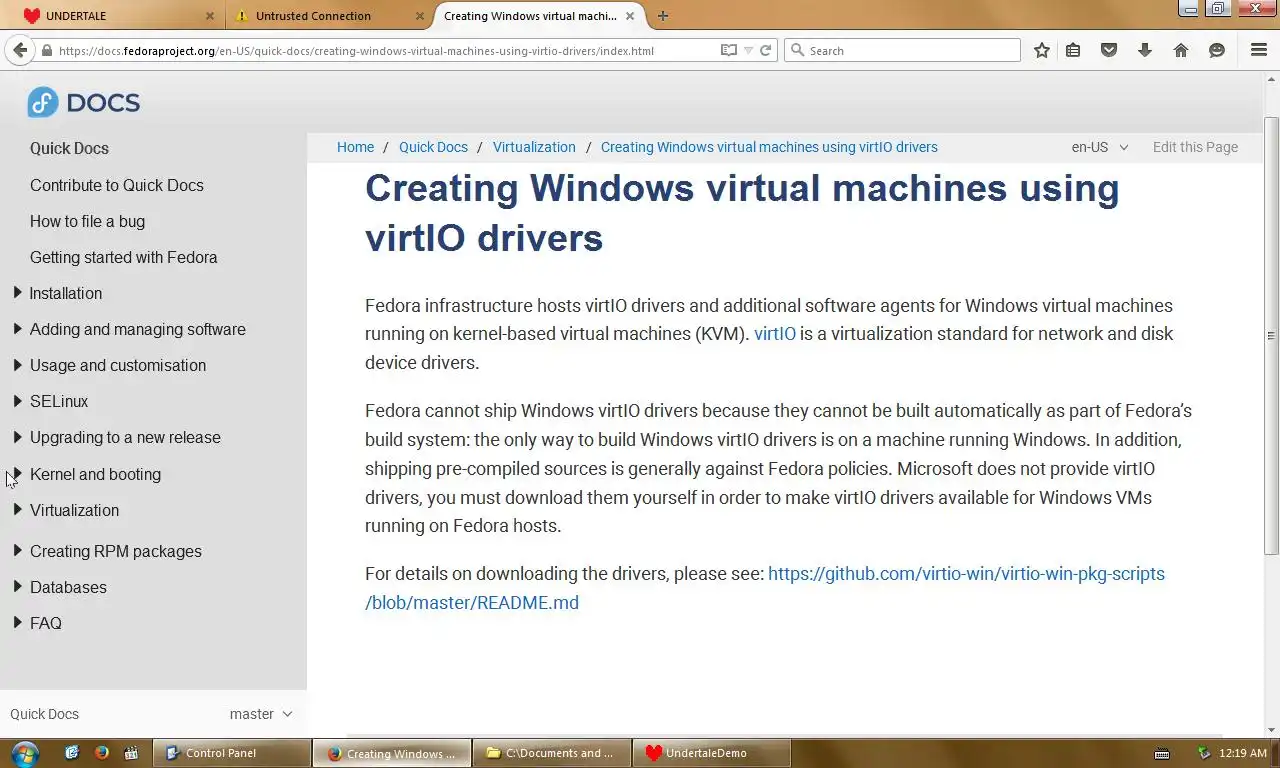This screenshot has width=1280, height=768.
Task: Open the master version dropdown
Action: point(261,714)
